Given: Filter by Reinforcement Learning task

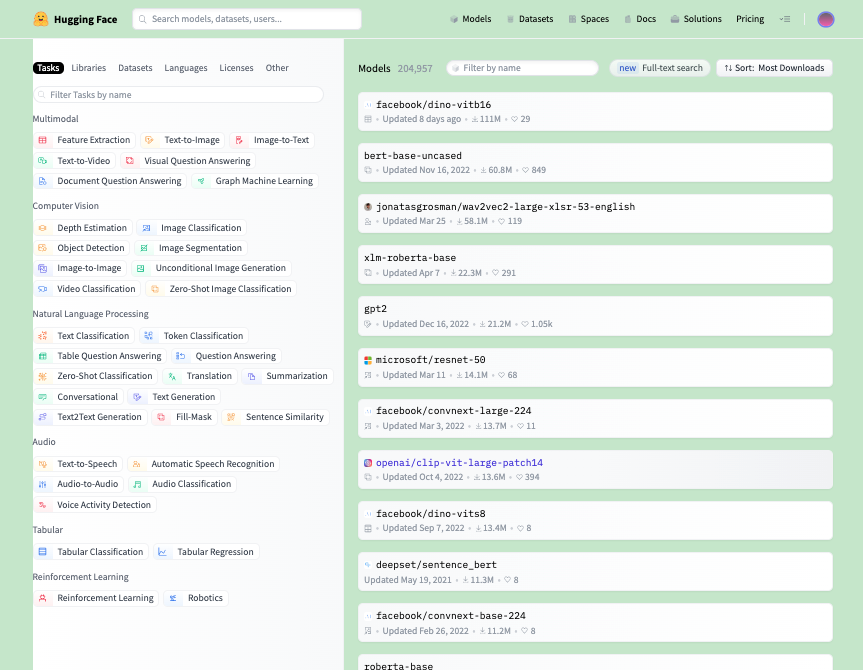Looking at the screenshot, I should [x=96, y=598].
